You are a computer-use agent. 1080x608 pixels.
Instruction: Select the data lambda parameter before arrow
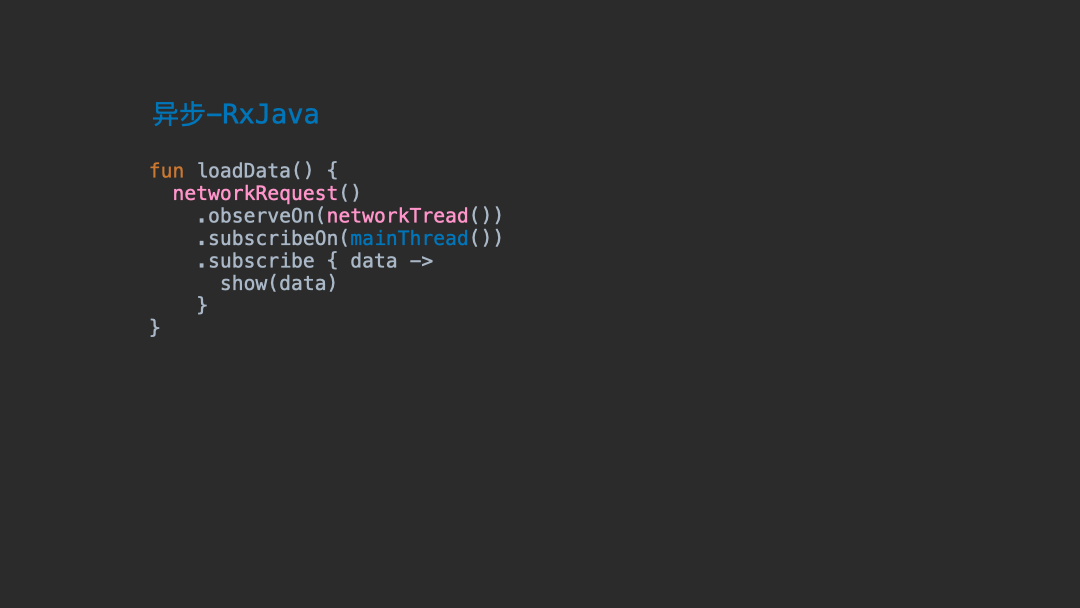click(x=373, y=261)
